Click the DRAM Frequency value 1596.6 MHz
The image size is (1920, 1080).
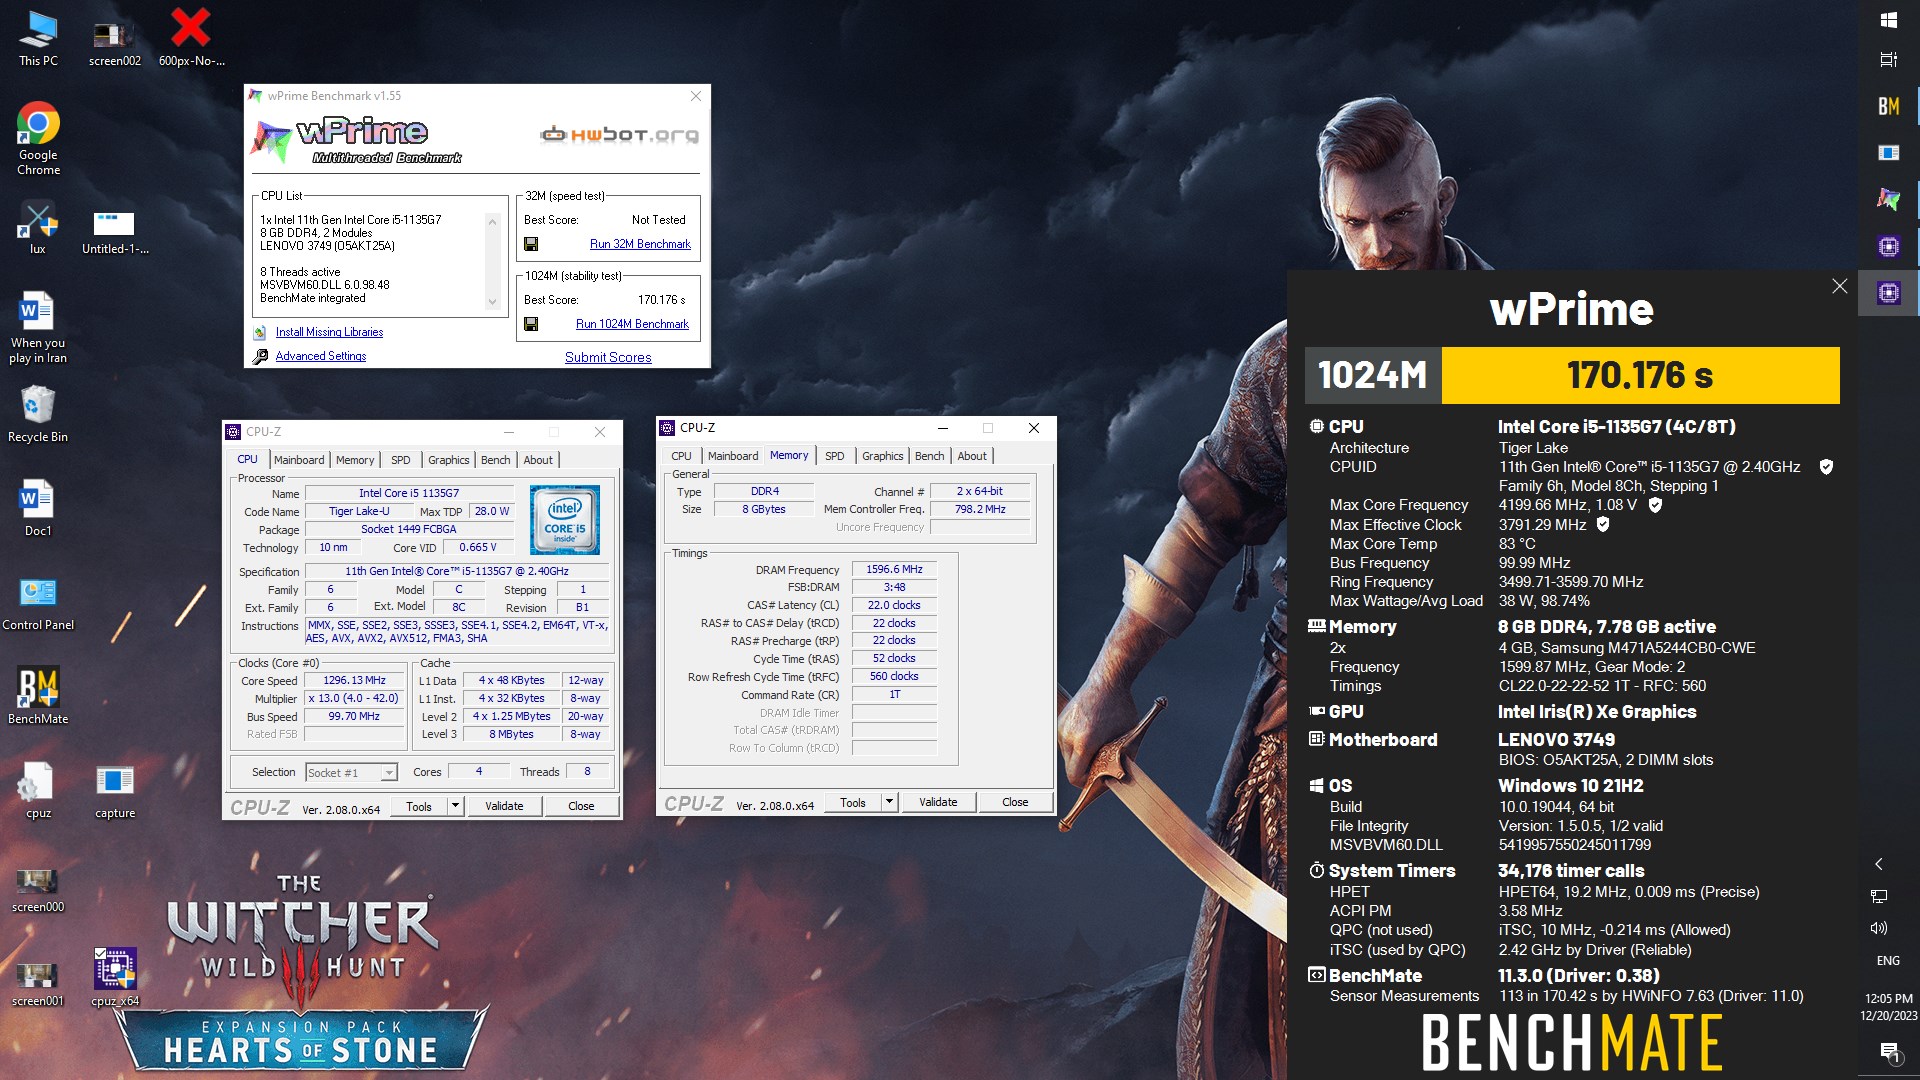(x=894, y=569)
